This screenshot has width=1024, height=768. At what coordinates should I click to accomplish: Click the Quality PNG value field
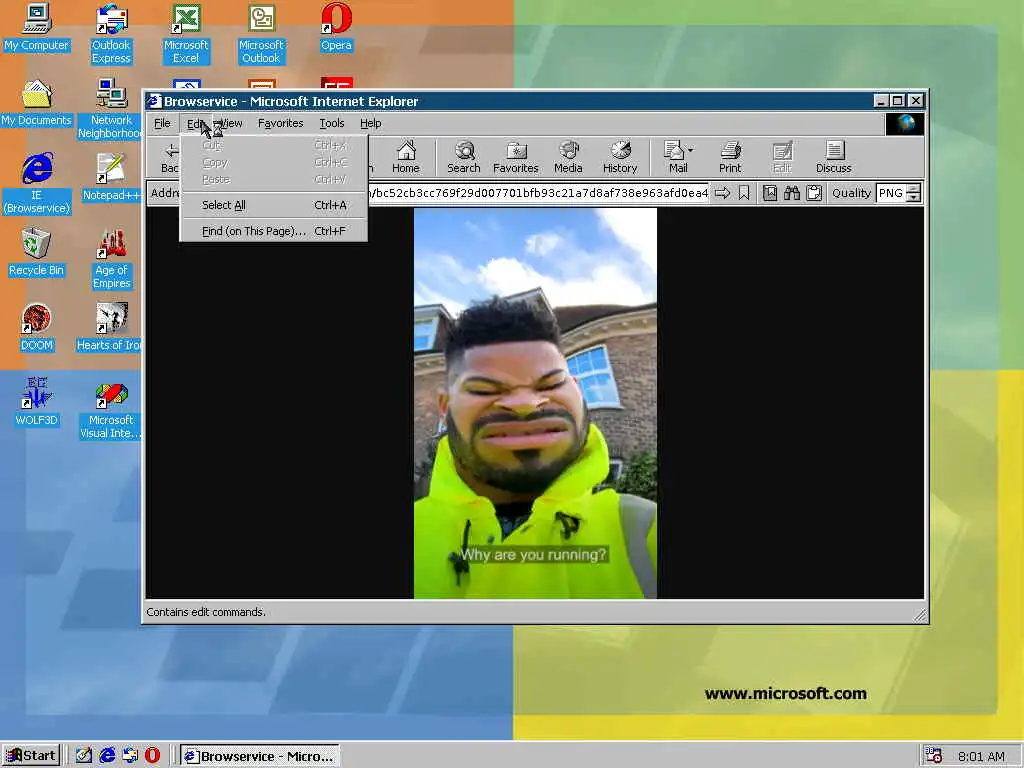coord(891,193)
